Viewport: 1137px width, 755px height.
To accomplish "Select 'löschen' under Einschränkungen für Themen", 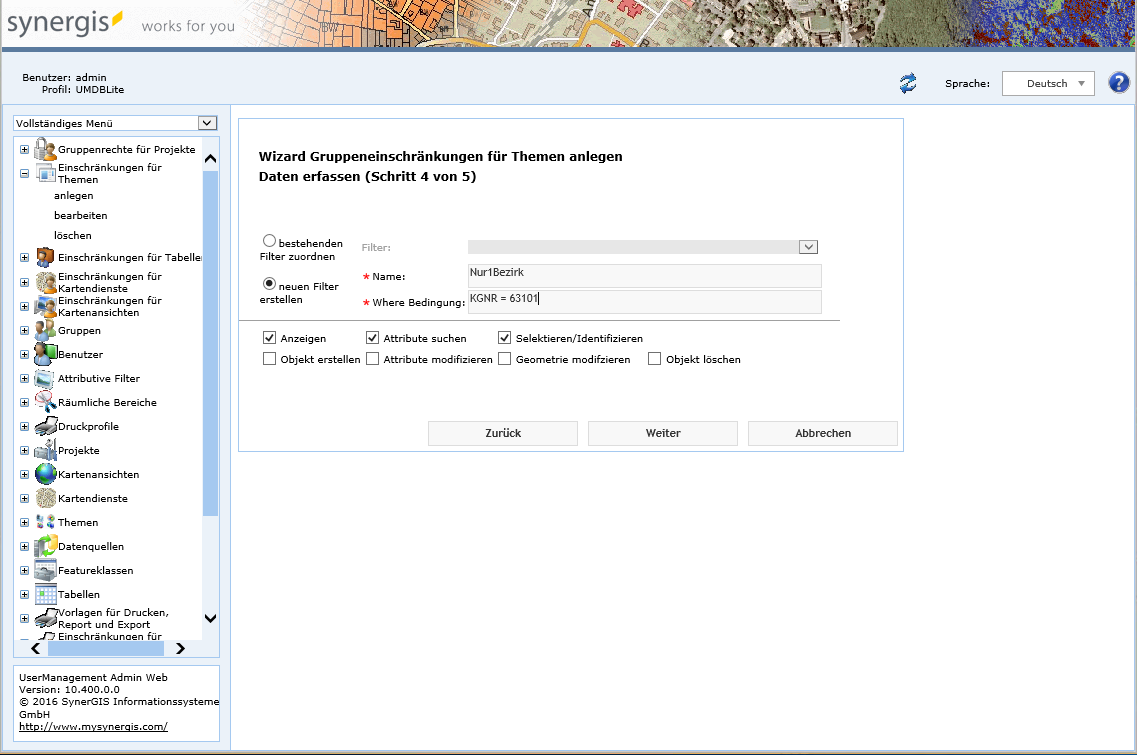I will click(73, 236).
